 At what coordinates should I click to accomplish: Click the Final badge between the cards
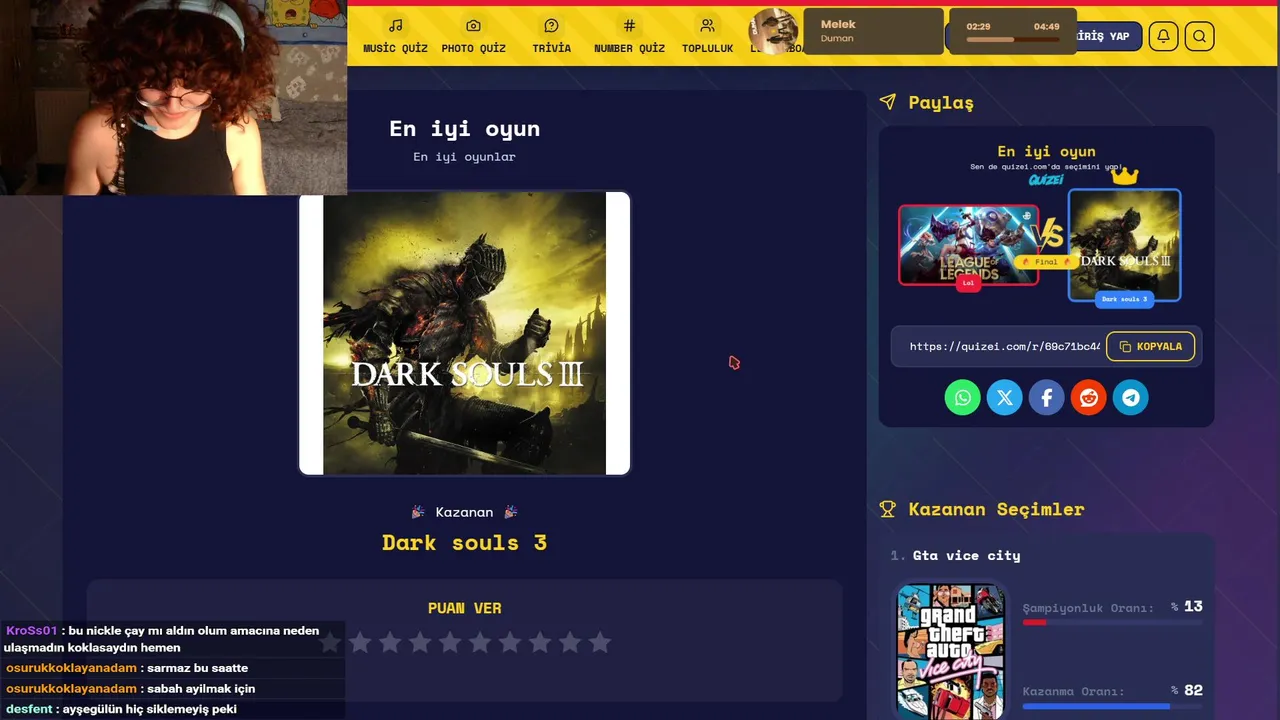click(1045, 261)
